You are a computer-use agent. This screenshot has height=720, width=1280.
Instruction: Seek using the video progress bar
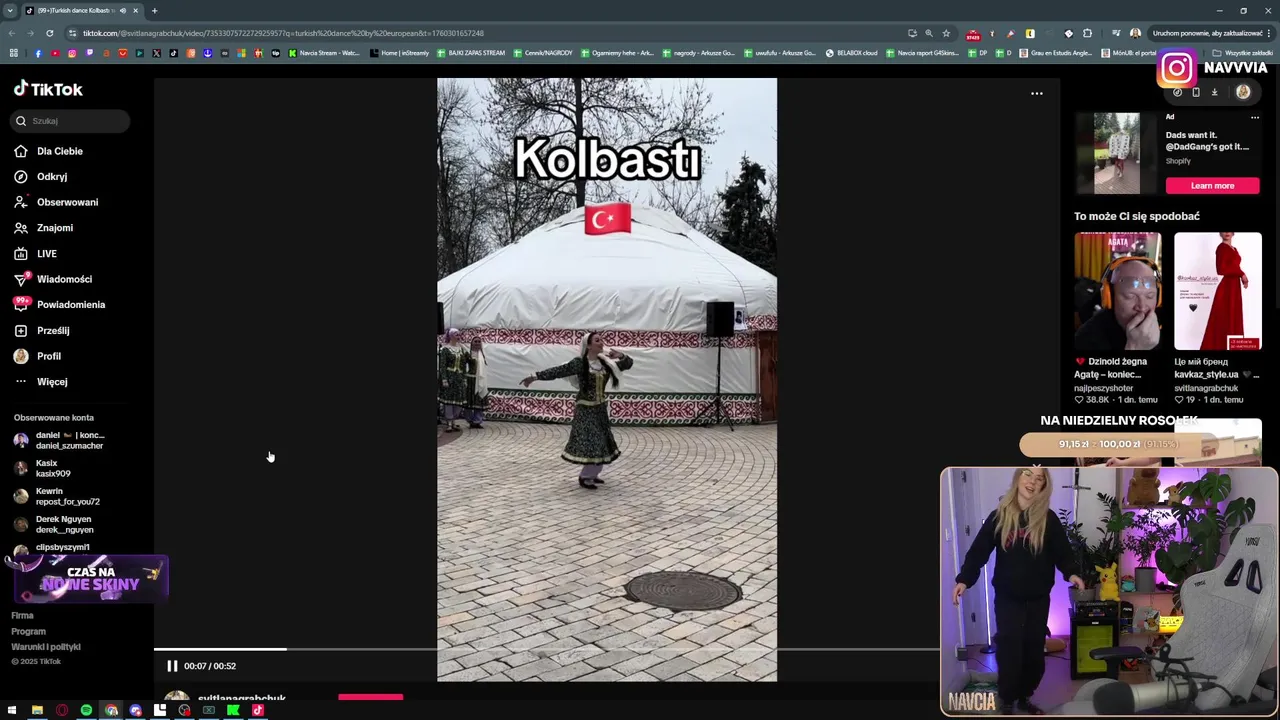546,649
